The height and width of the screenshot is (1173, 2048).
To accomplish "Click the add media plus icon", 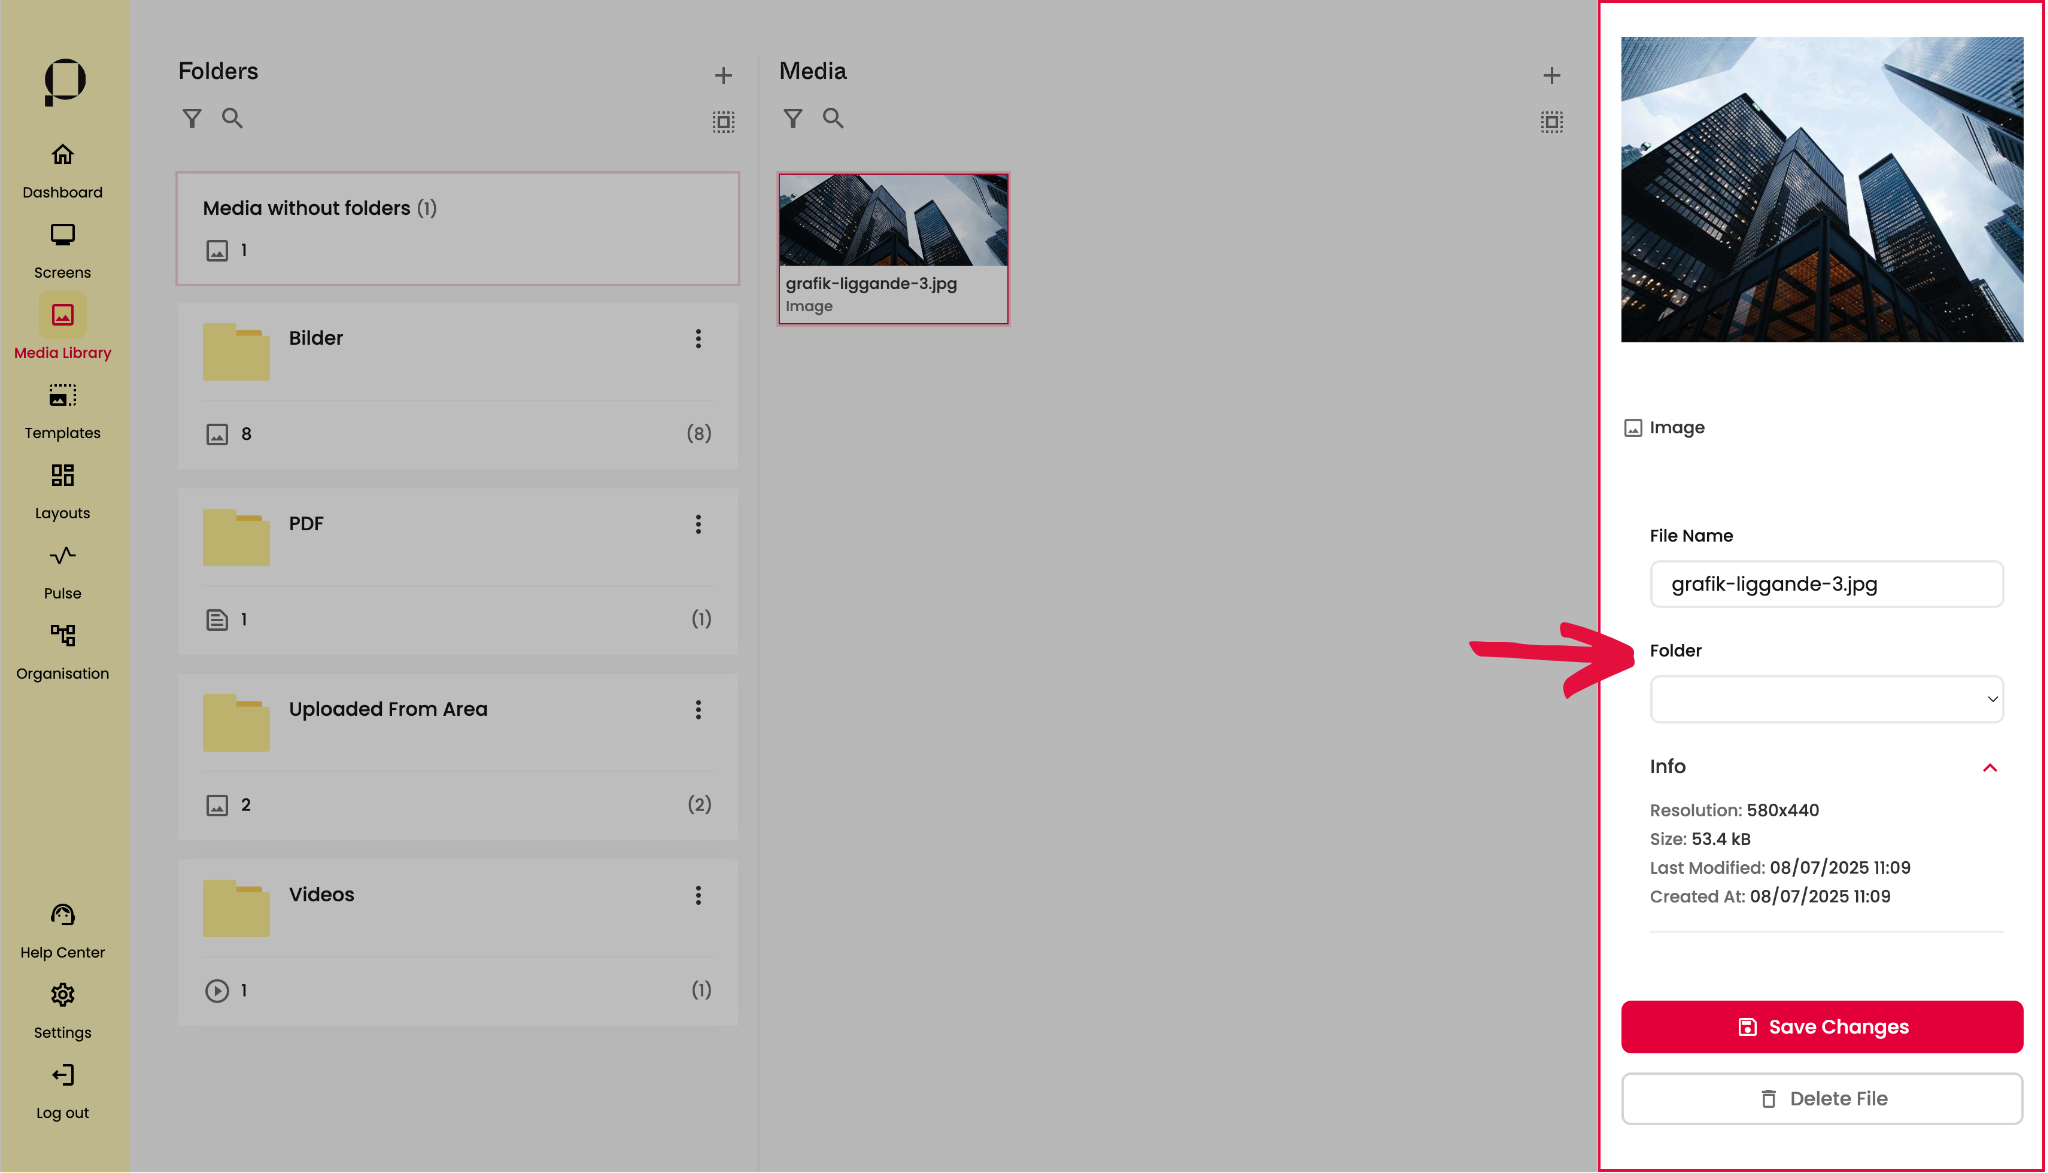I will 1551,76.
